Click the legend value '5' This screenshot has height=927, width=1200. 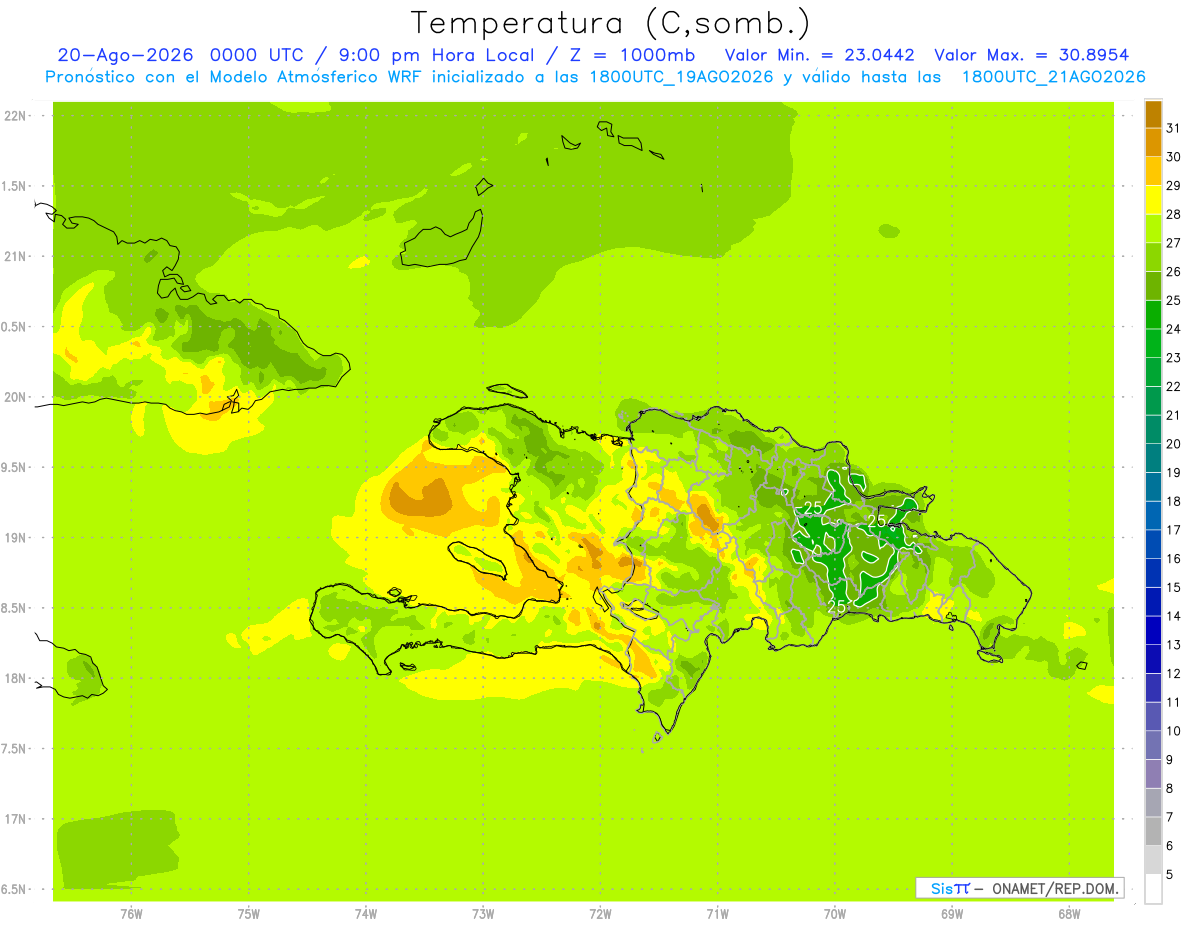coord(1170,874)
